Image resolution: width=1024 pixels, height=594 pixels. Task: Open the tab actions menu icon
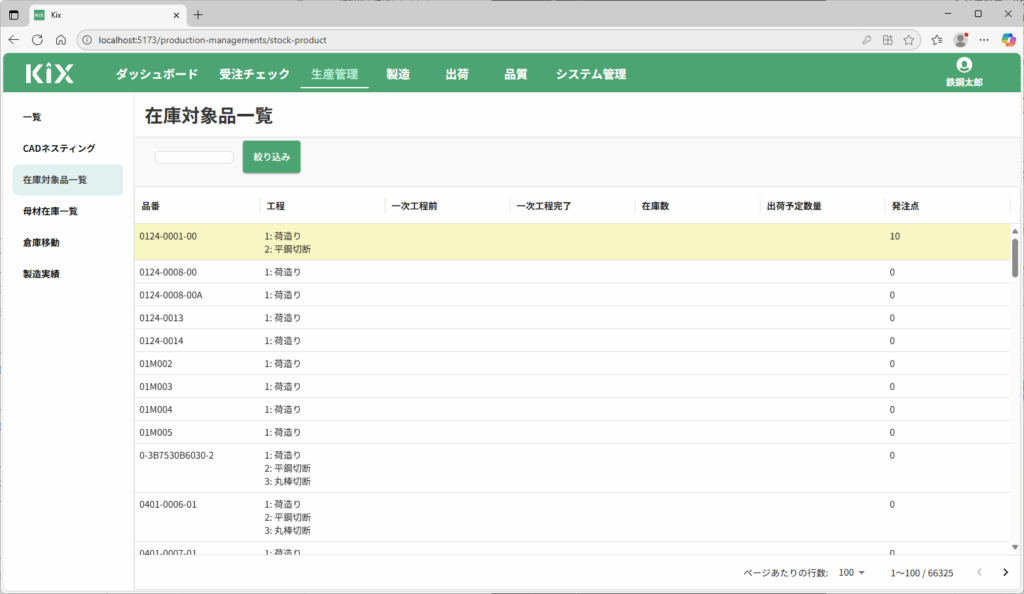(x=14, y=15)
